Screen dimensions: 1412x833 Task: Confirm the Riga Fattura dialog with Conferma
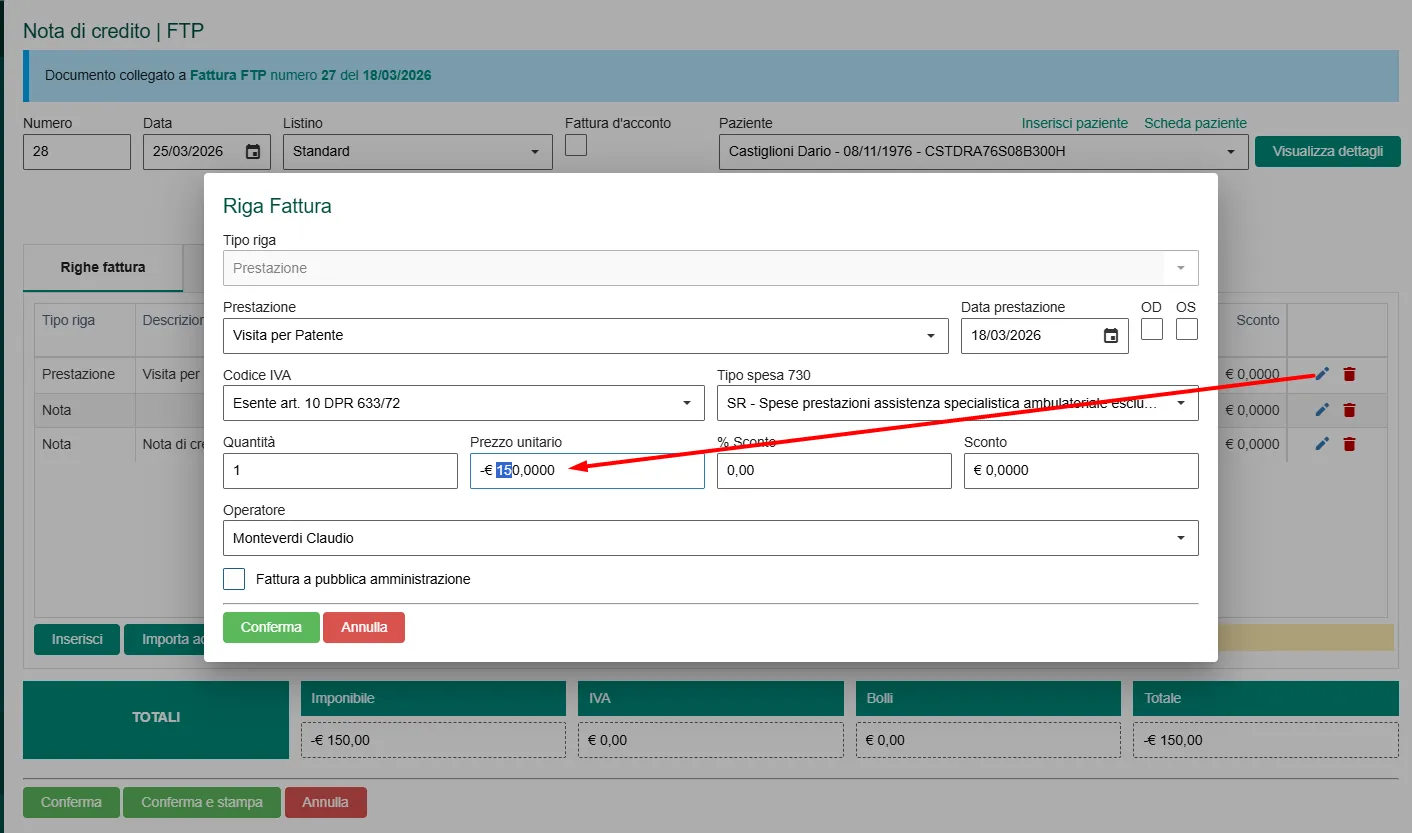271,628
